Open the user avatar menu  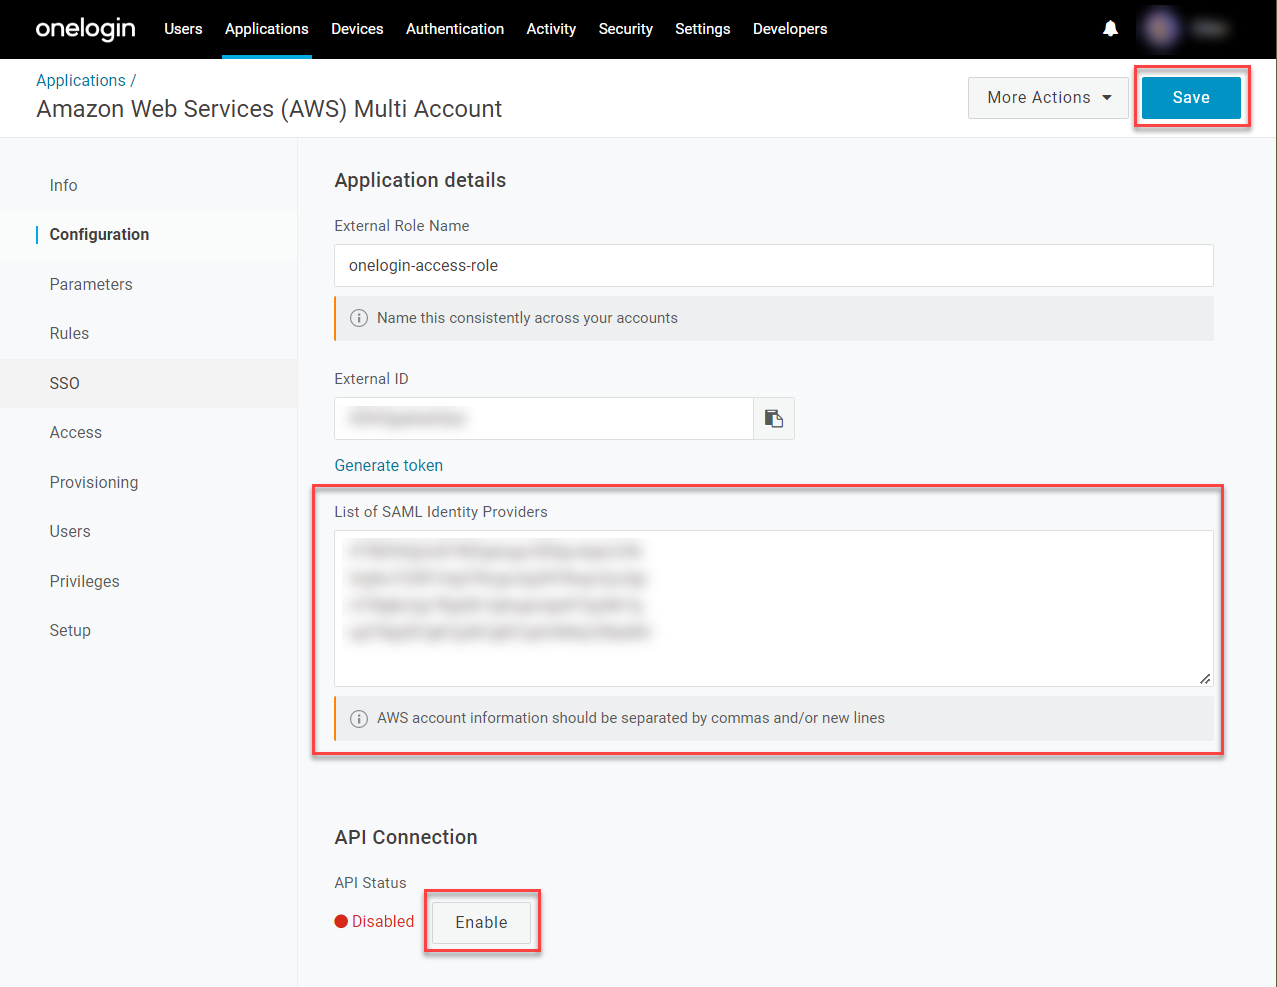tap(1160, 29)
